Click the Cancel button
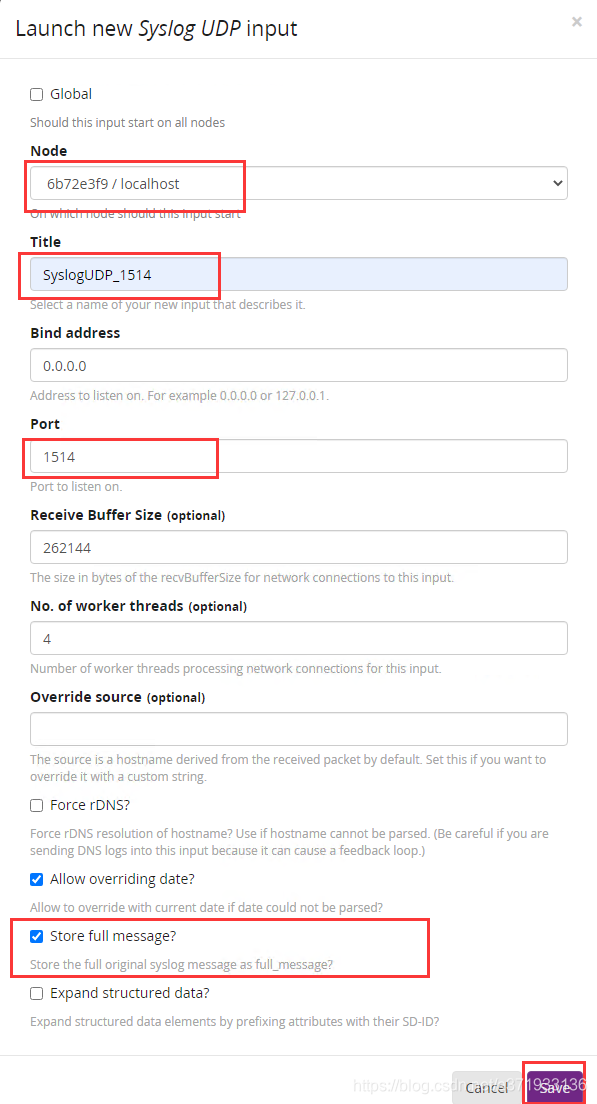 point(487,1087)
